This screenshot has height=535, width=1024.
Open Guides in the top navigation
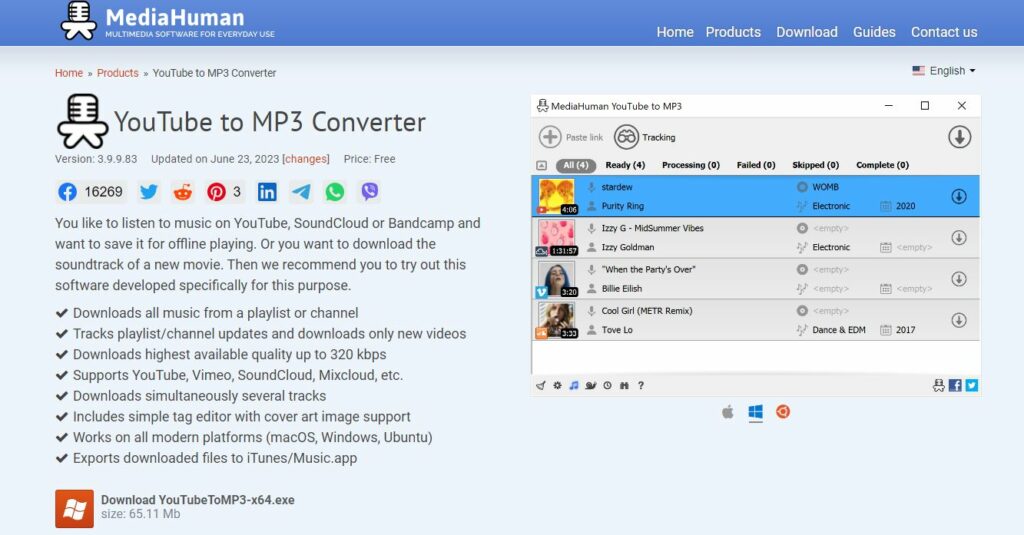pyautogui.click(x=874, y=32)
